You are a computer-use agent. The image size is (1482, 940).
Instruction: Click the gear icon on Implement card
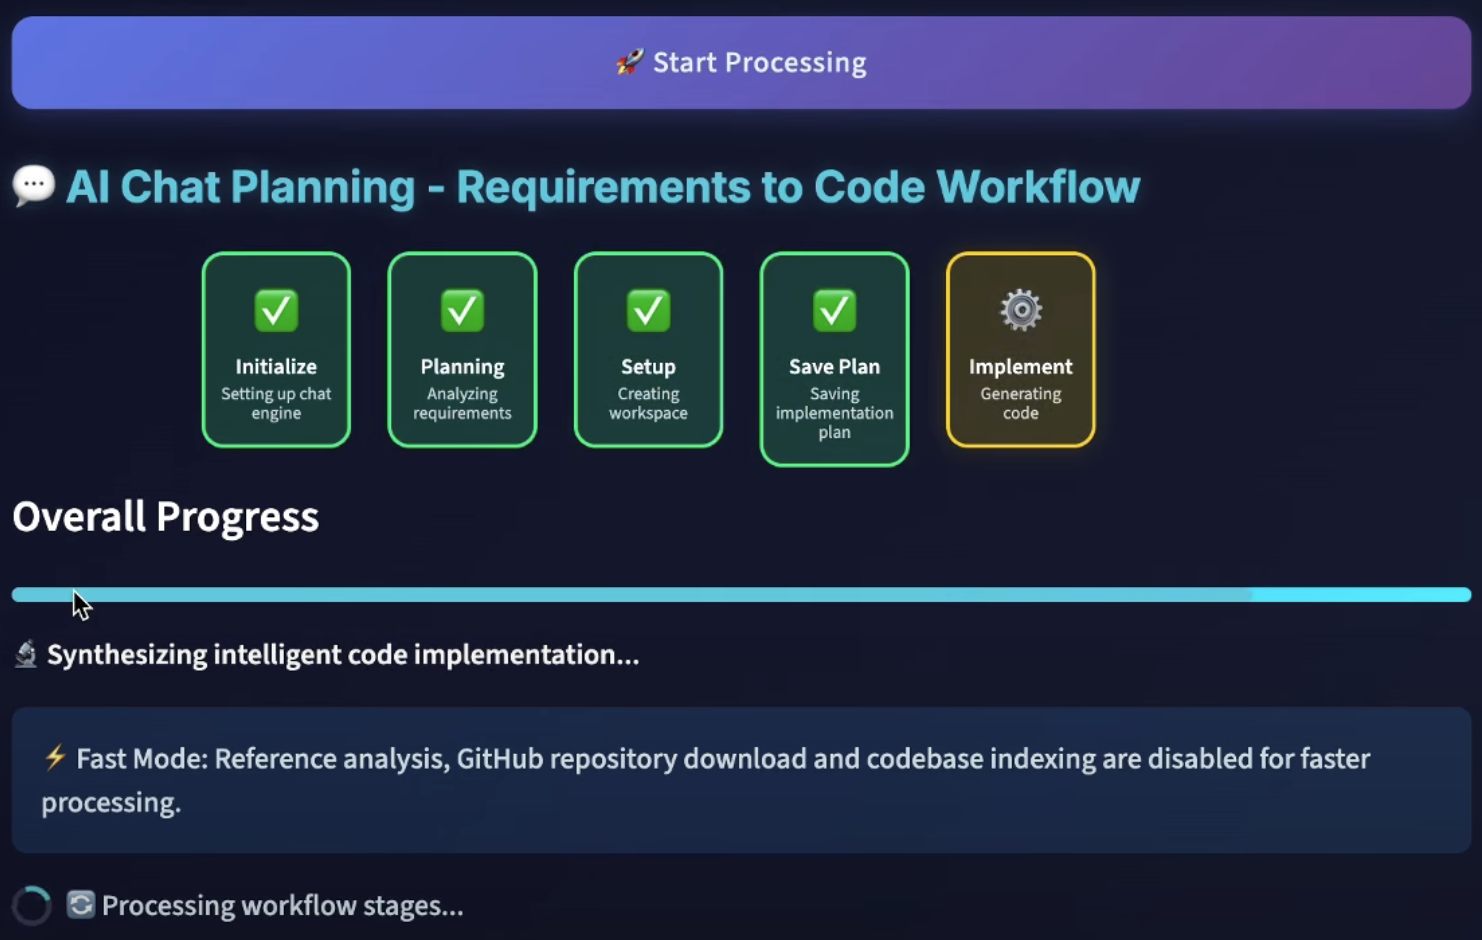(1021, 310)
